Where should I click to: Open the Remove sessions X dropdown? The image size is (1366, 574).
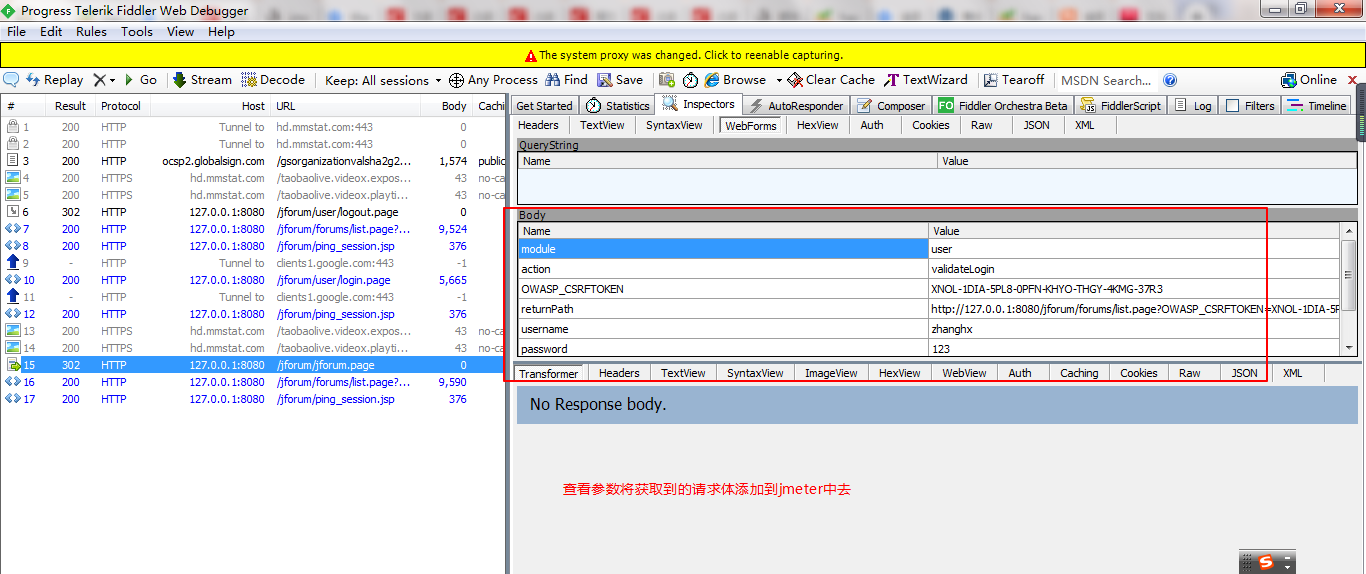pos(104,80)
